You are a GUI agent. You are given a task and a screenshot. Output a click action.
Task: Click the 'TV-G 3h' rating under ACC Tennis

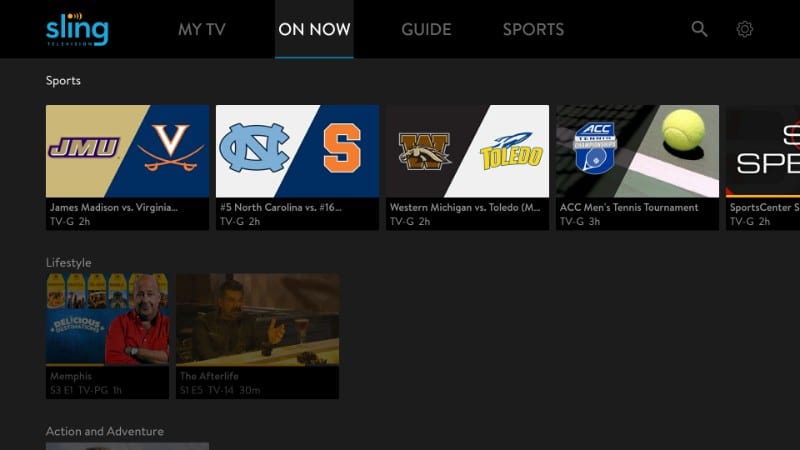pyautogui.click(x=580, y=221)
